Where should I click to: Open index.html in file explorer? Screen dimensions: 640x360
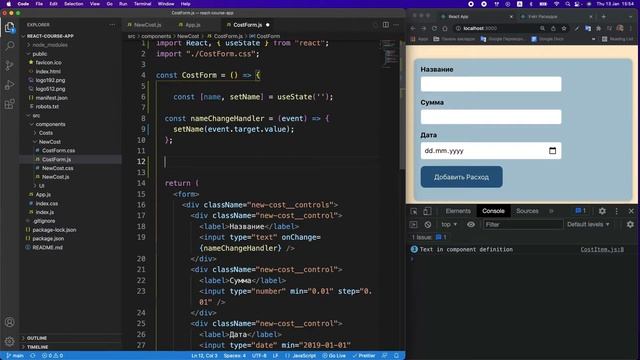(x=48, y=71)
